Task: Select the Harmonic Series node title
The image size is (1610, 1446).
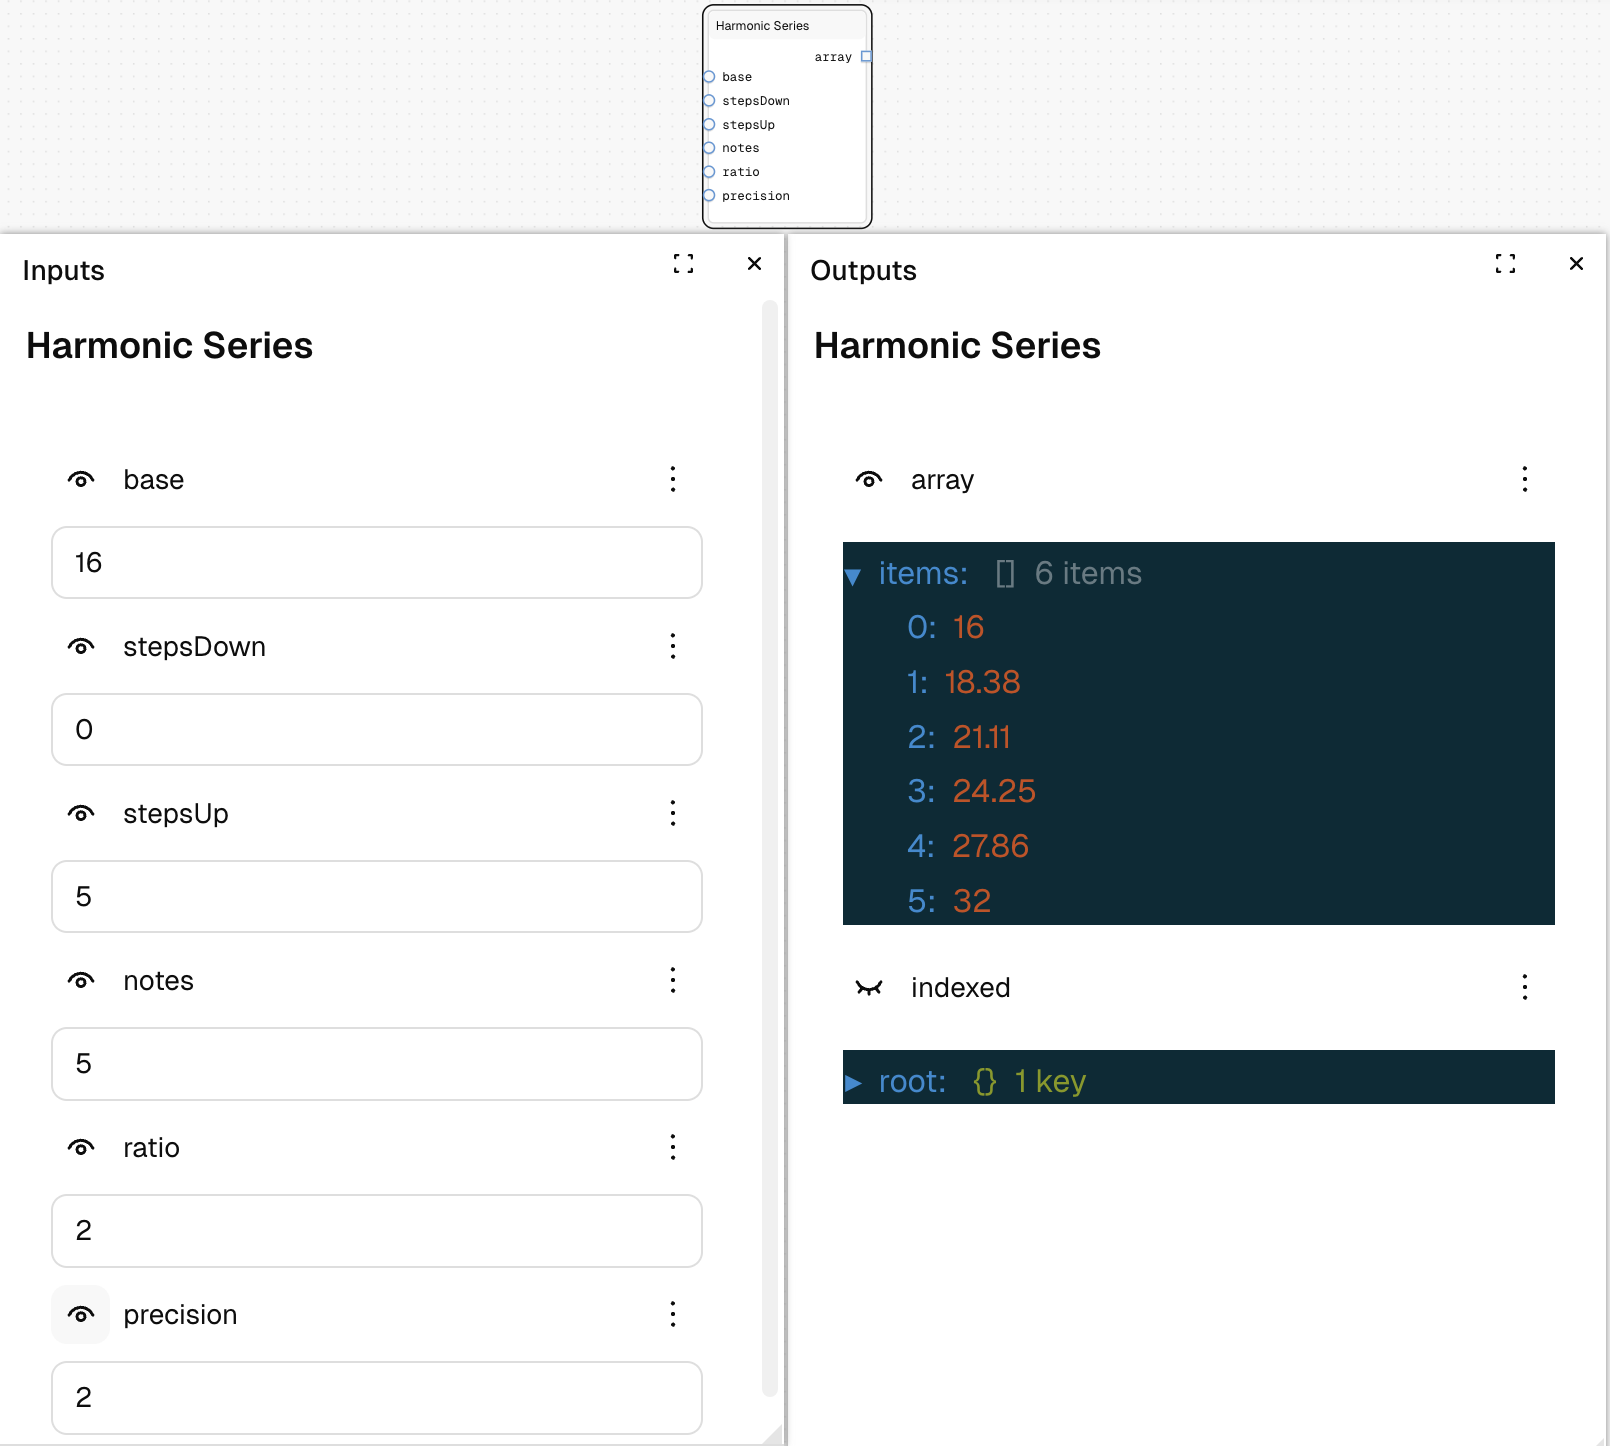Action: (x=763, y=26)
